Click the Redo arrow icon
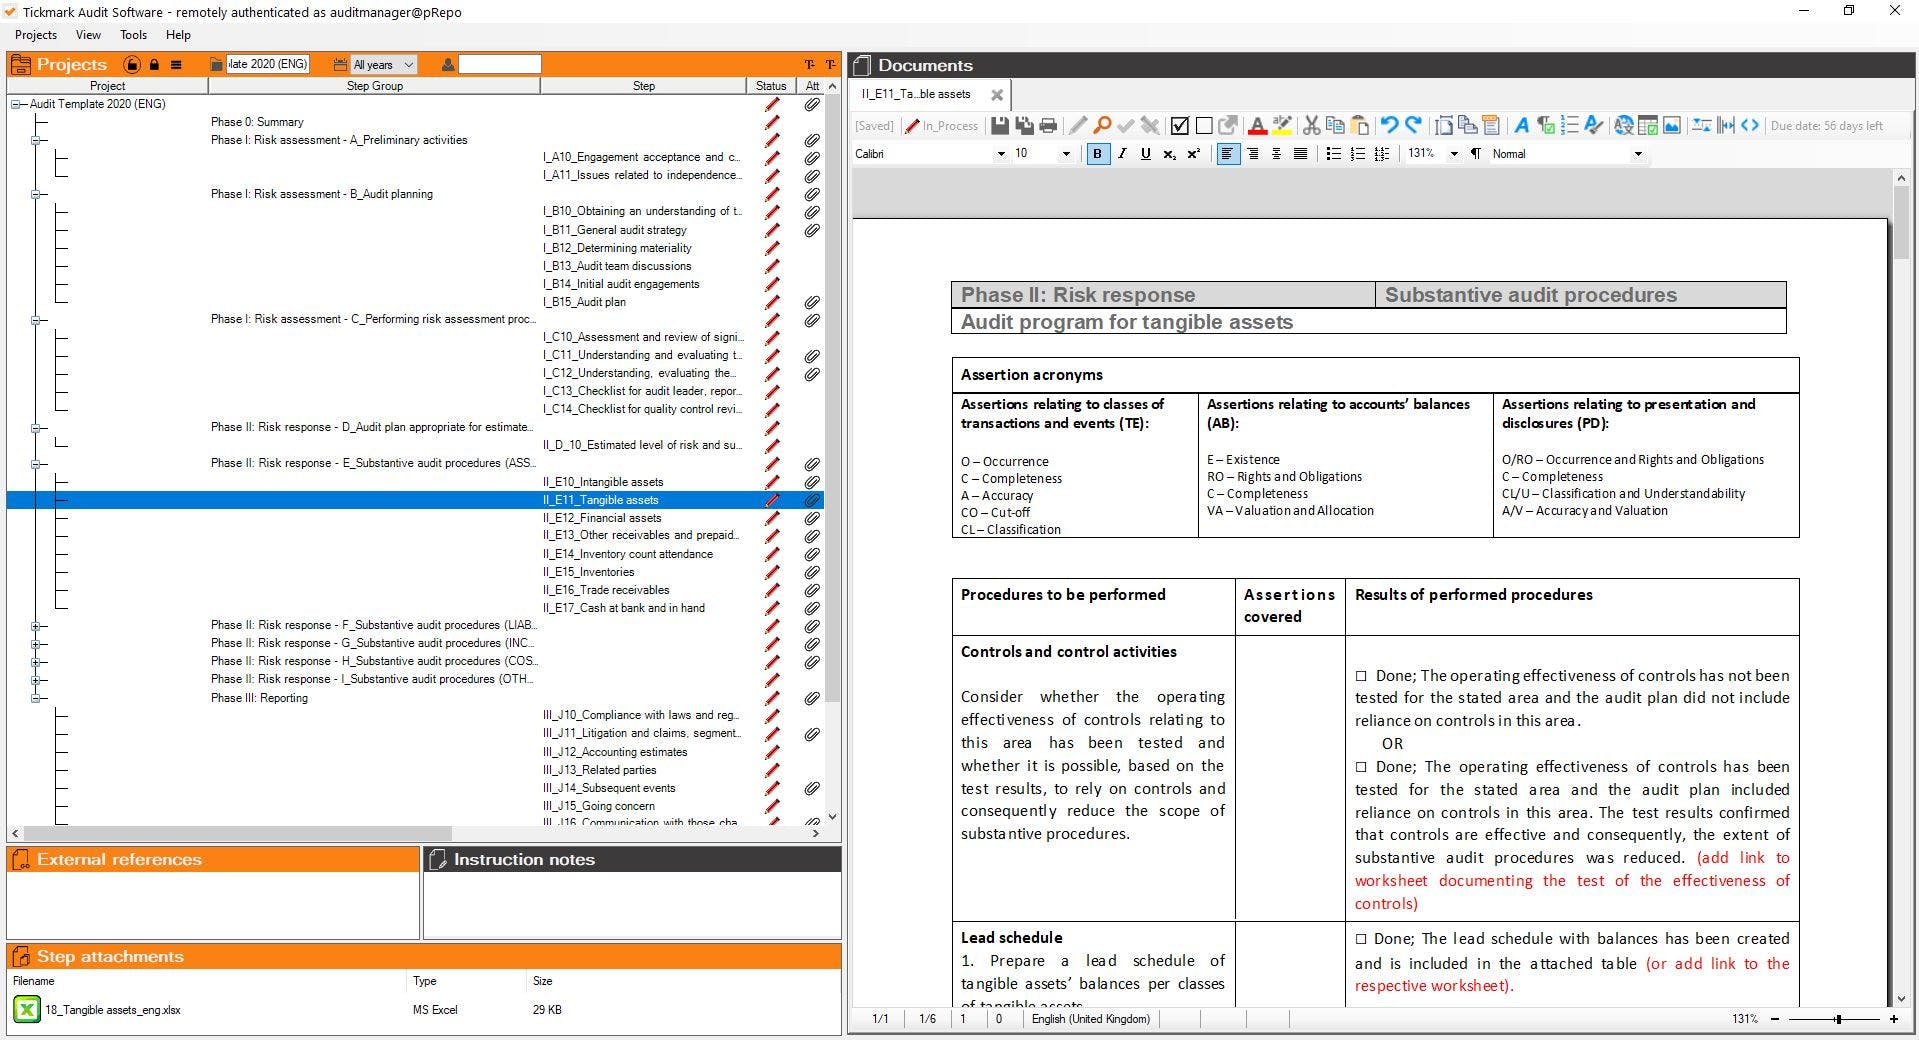 (1413, 126)
